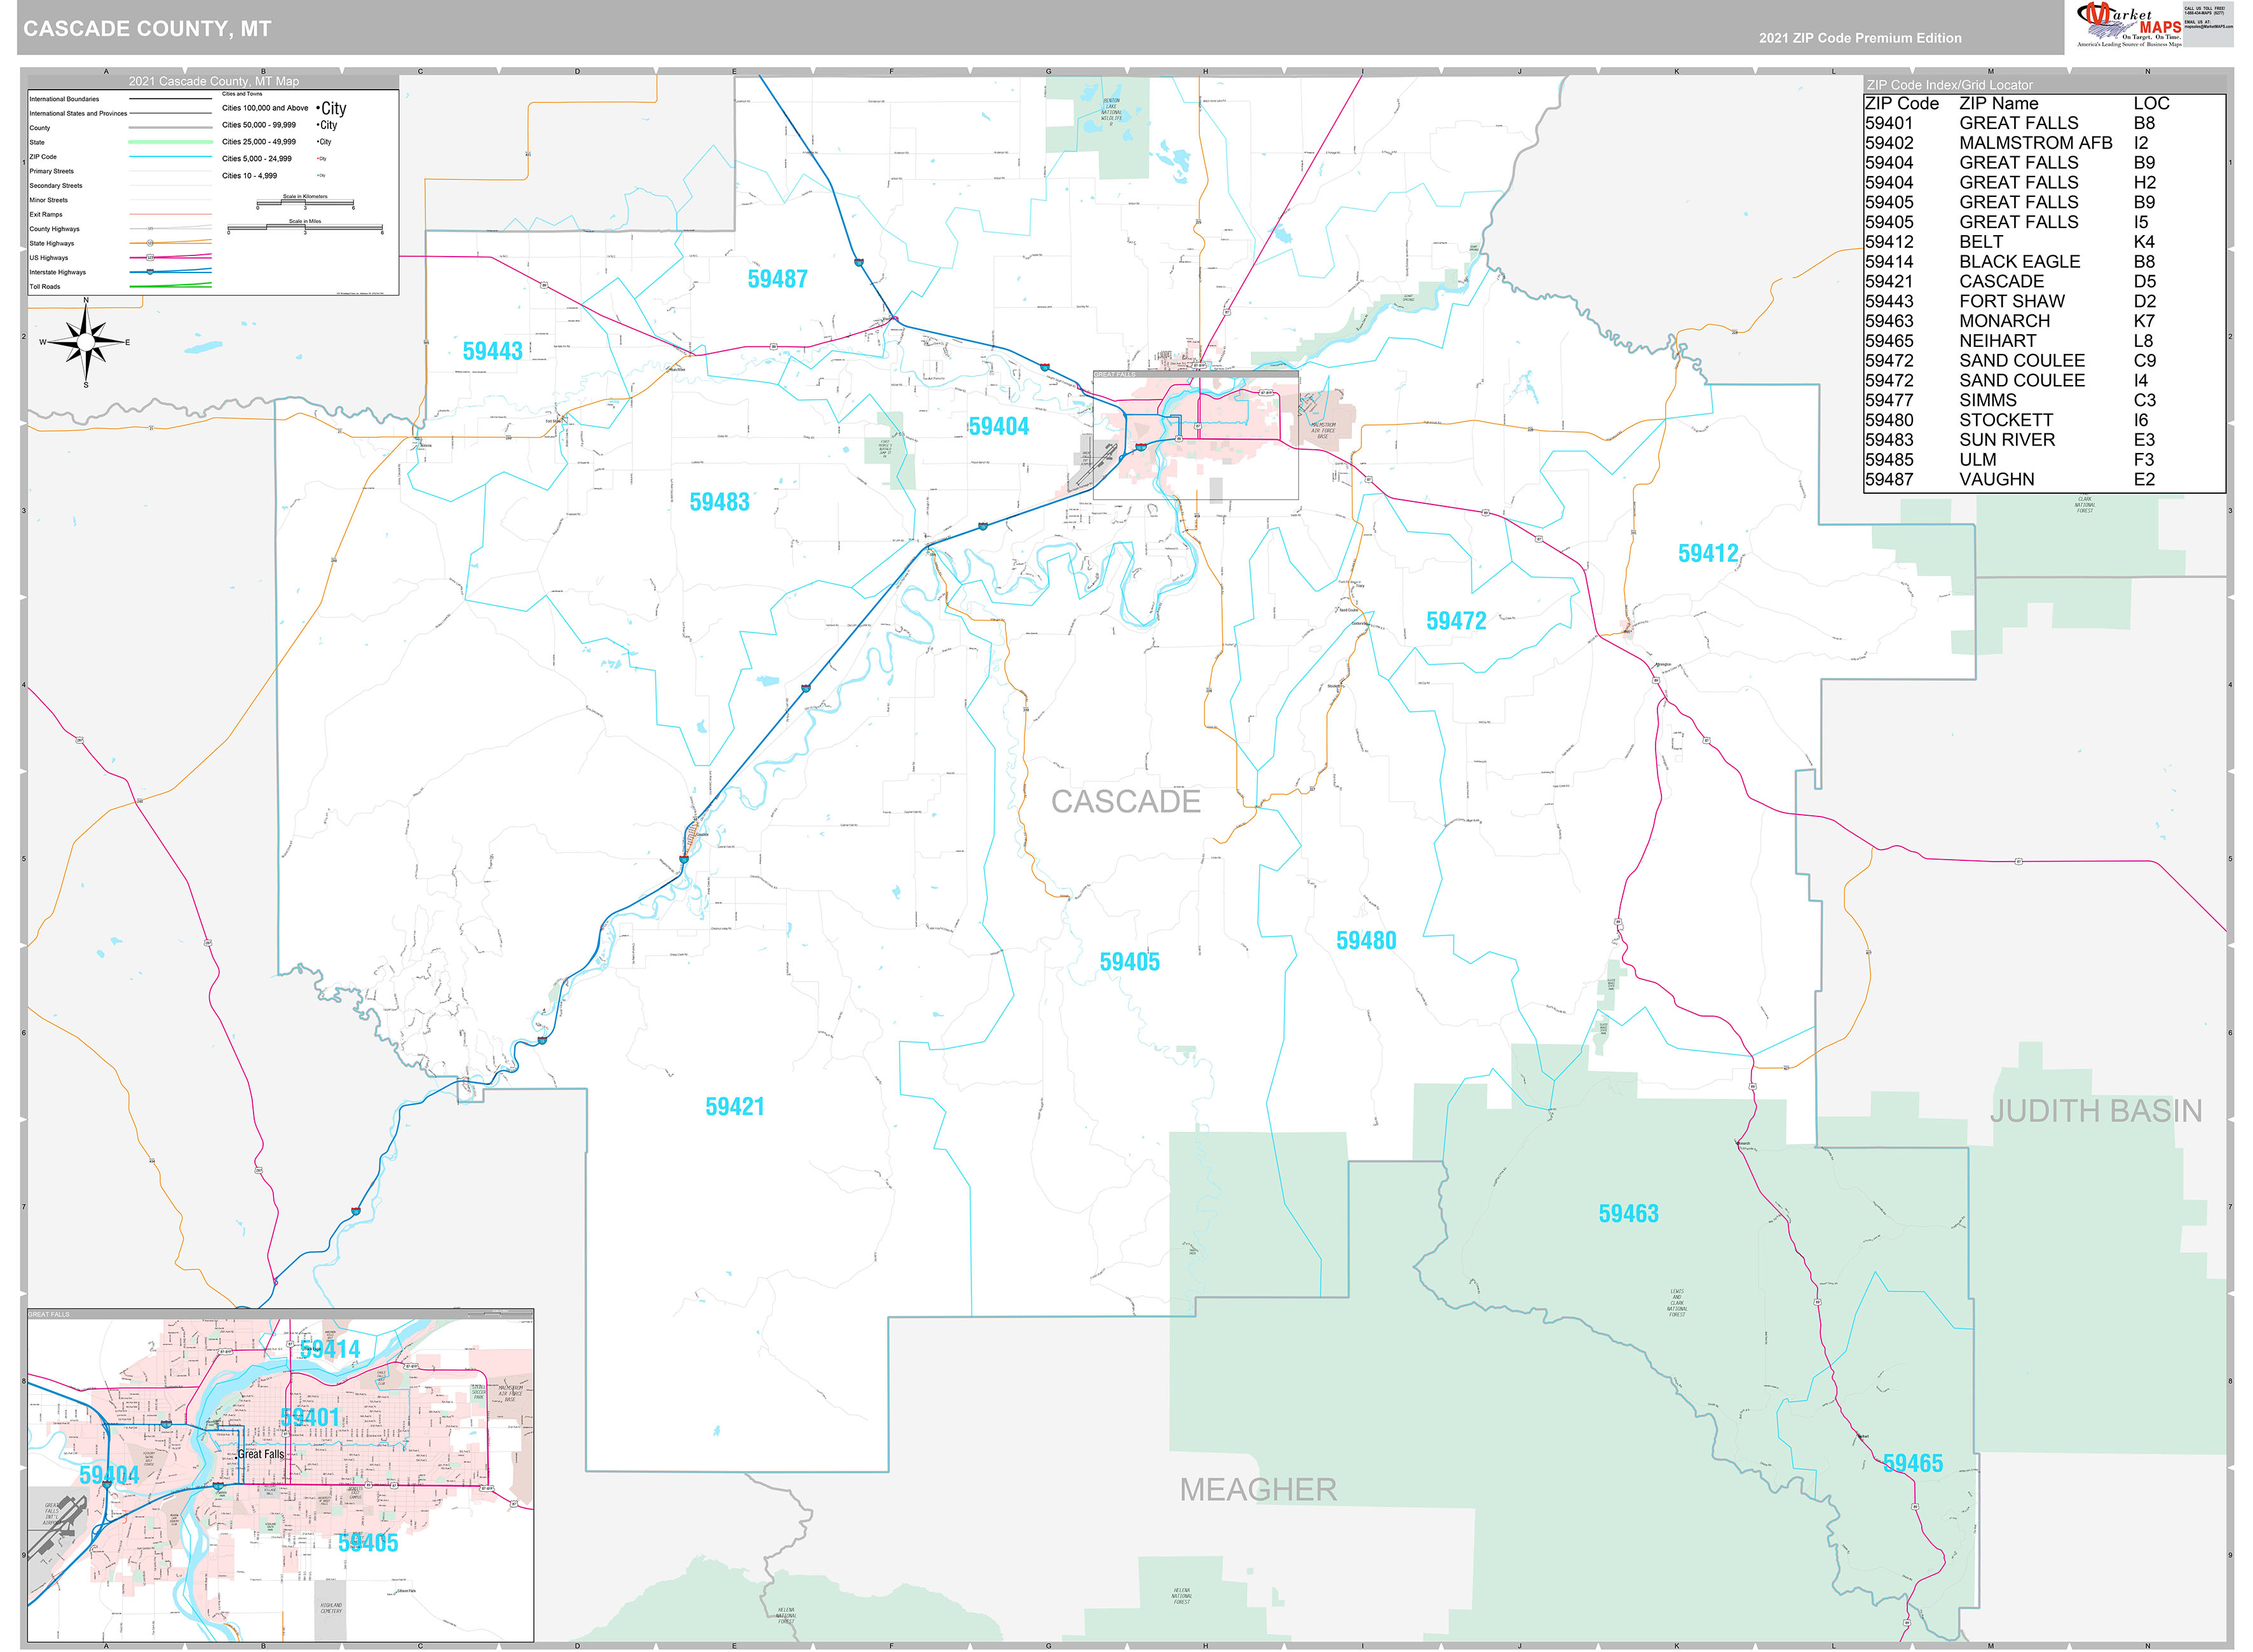
Task: Click the US Highways legend entry
Action: (x=120, y=258)
